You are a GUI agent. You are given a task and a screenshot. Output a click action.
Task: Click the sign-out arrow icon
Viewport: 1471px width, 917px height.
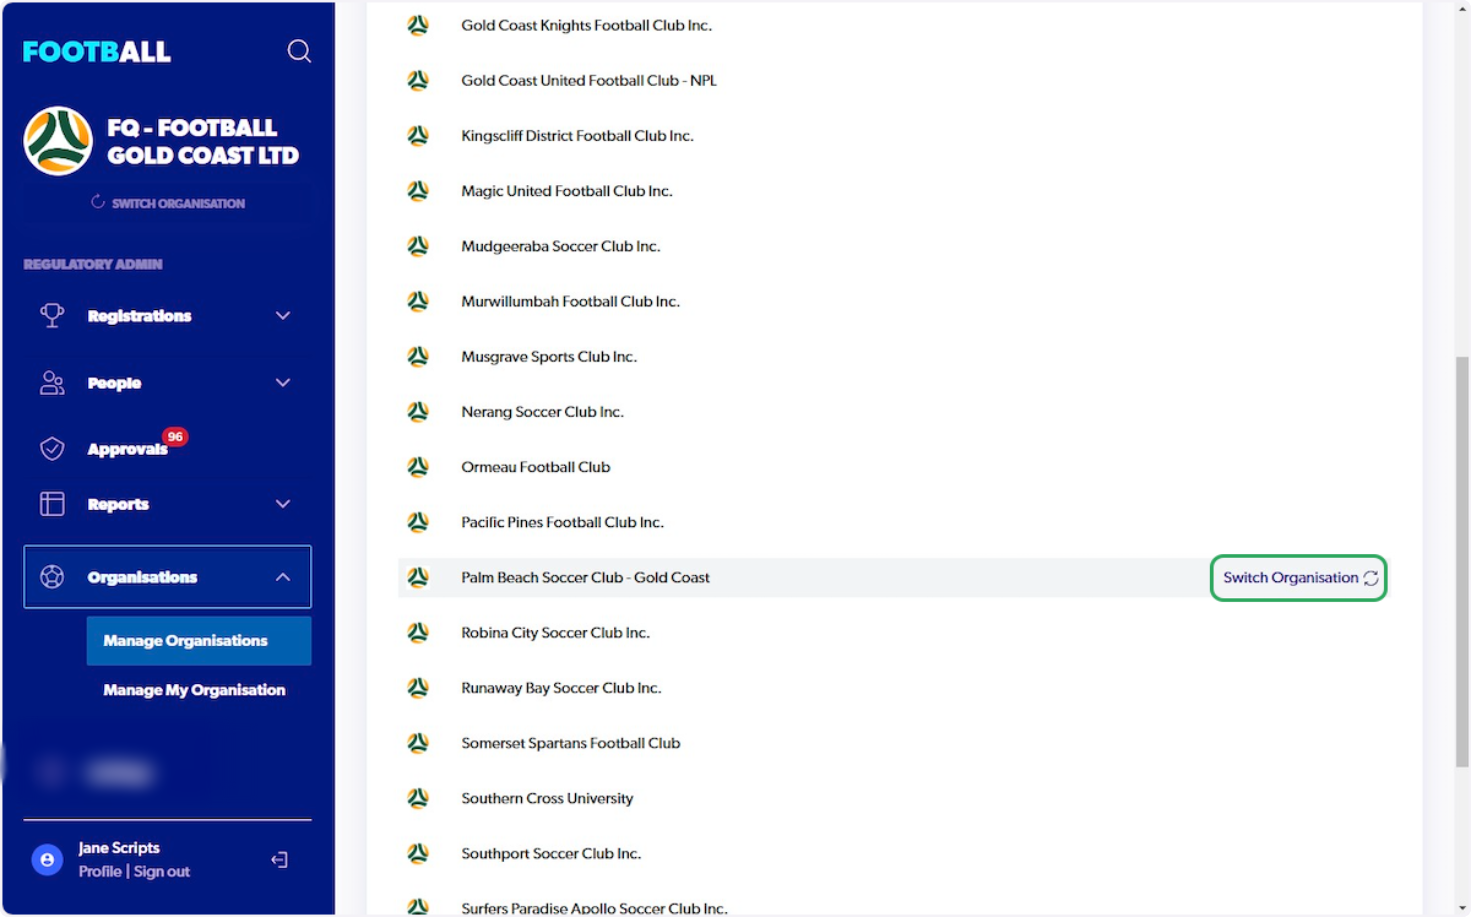(279, 860)
